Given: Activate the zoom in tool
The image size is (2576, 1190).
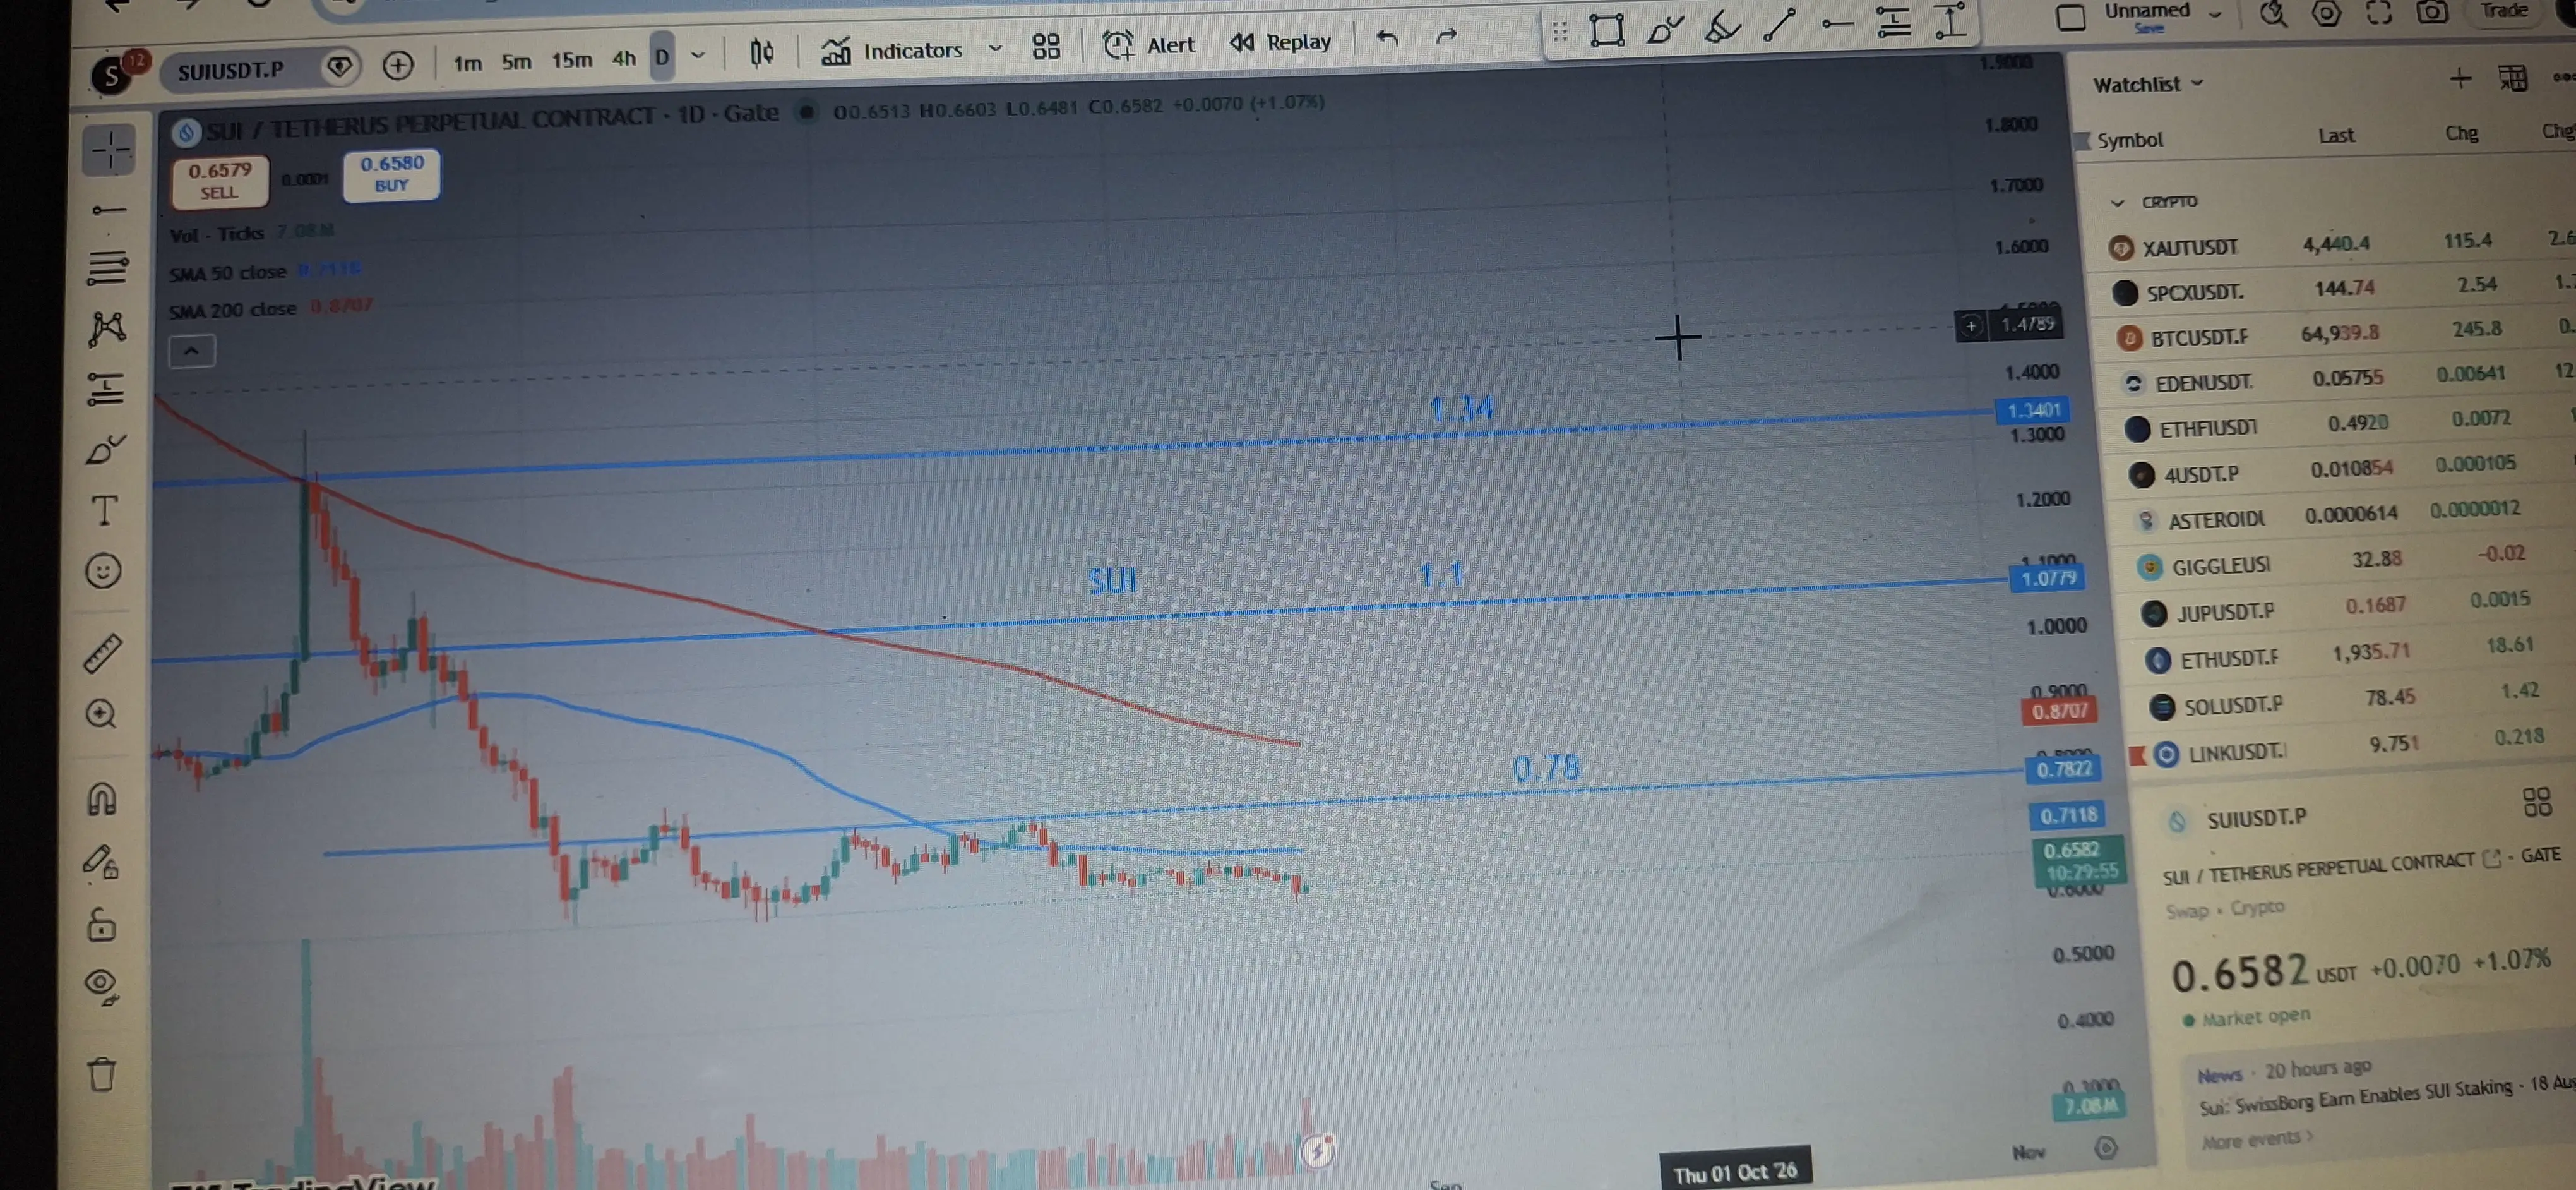Looking at the screenshot, I should click(x=101, y=714).
